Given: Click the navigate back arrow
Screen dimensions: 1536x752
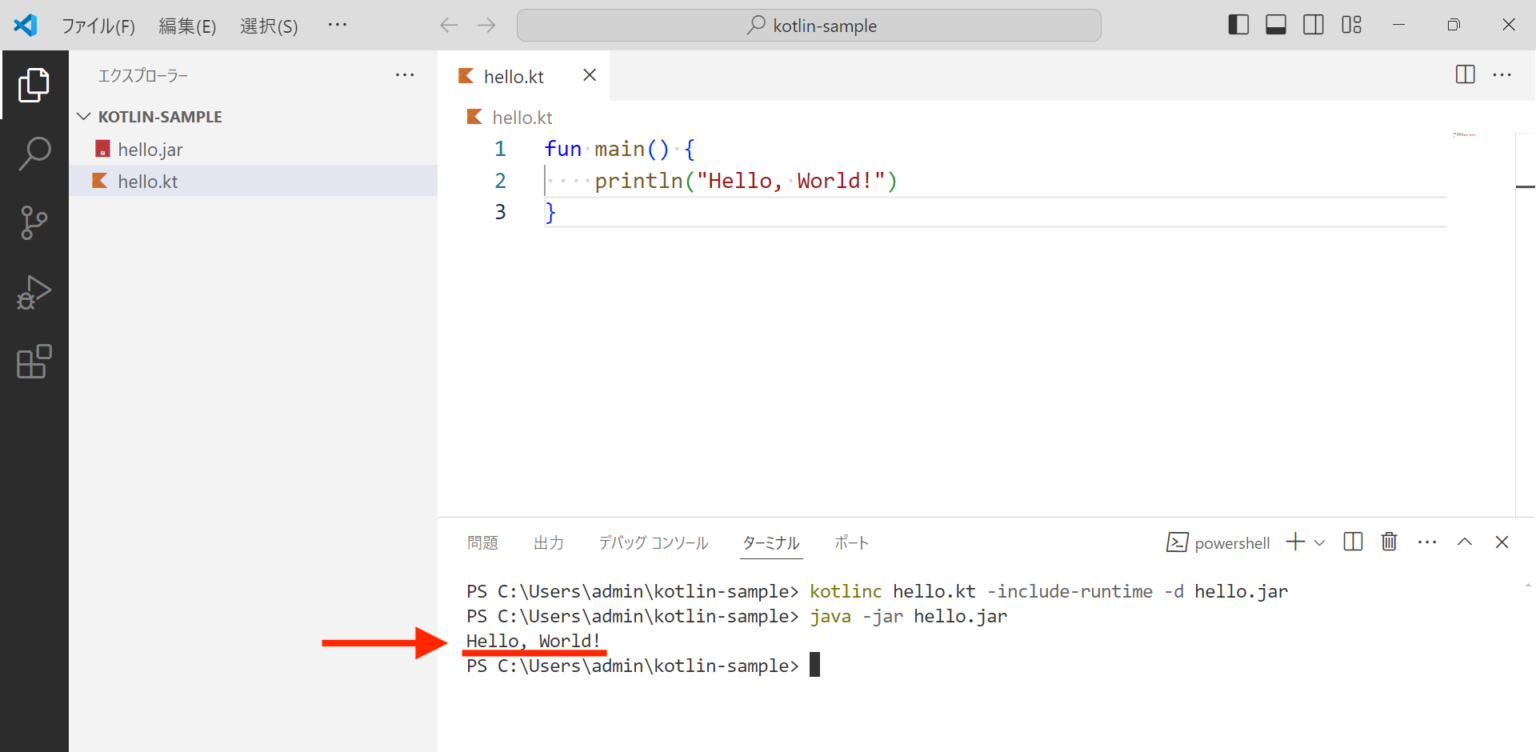Looking at the screenshot, I should coord(448,25).
